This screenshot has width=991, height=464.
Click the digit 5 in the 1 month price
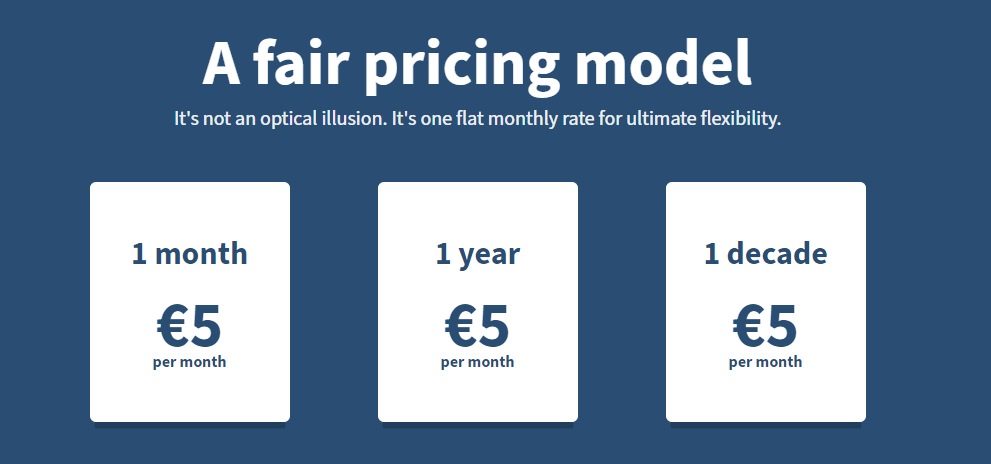pyautogui.click(x=206, y=324)
